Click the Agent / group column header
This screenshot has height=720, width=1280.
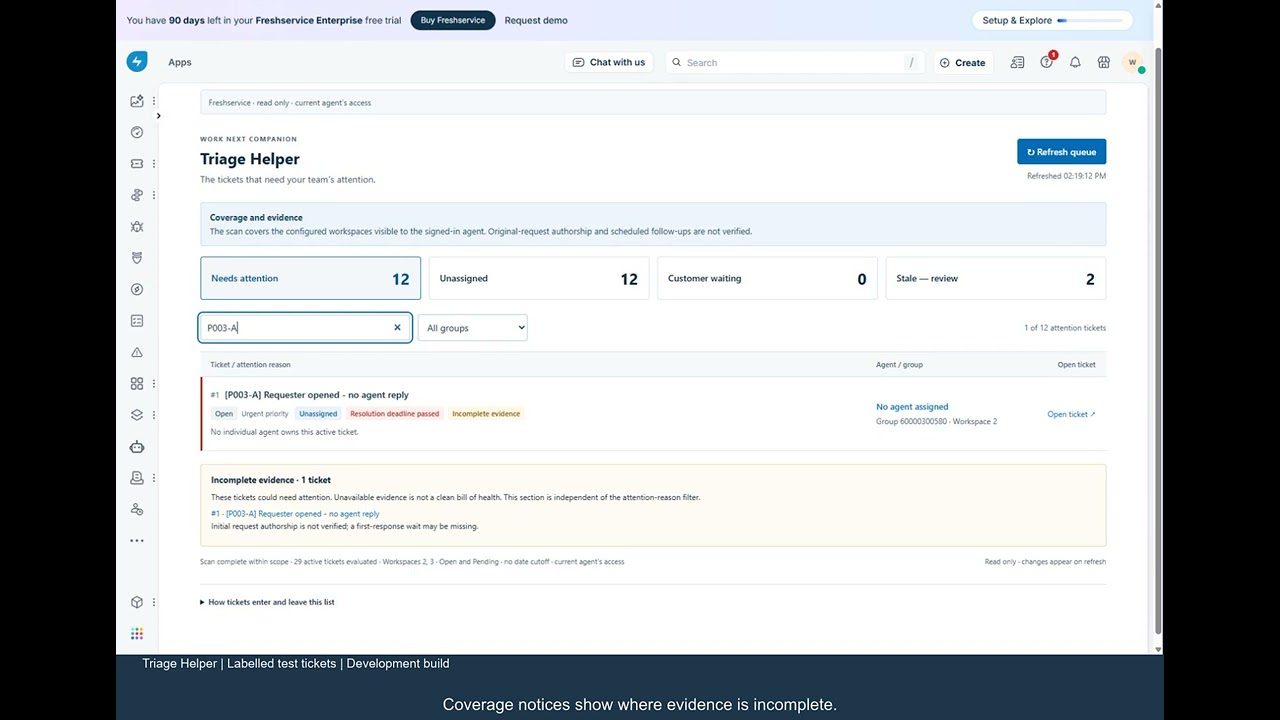[899, 365]
